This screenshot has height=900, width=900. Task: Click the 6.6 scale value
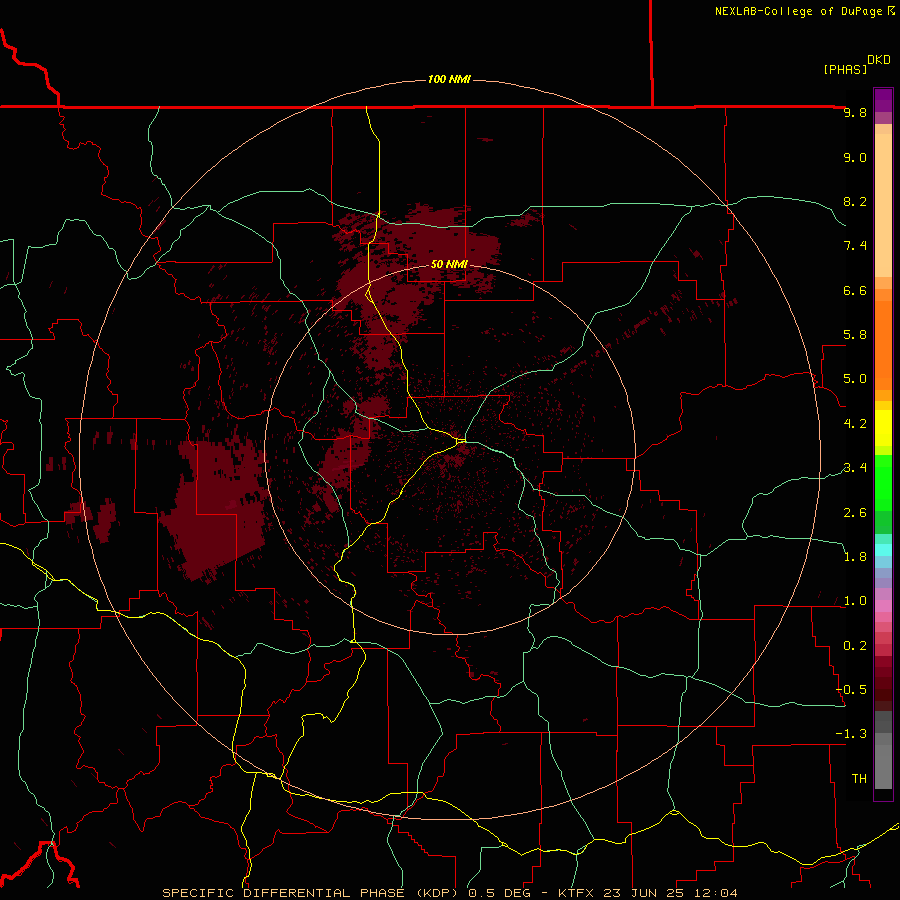pyautogui.click(x=855, y=290)
